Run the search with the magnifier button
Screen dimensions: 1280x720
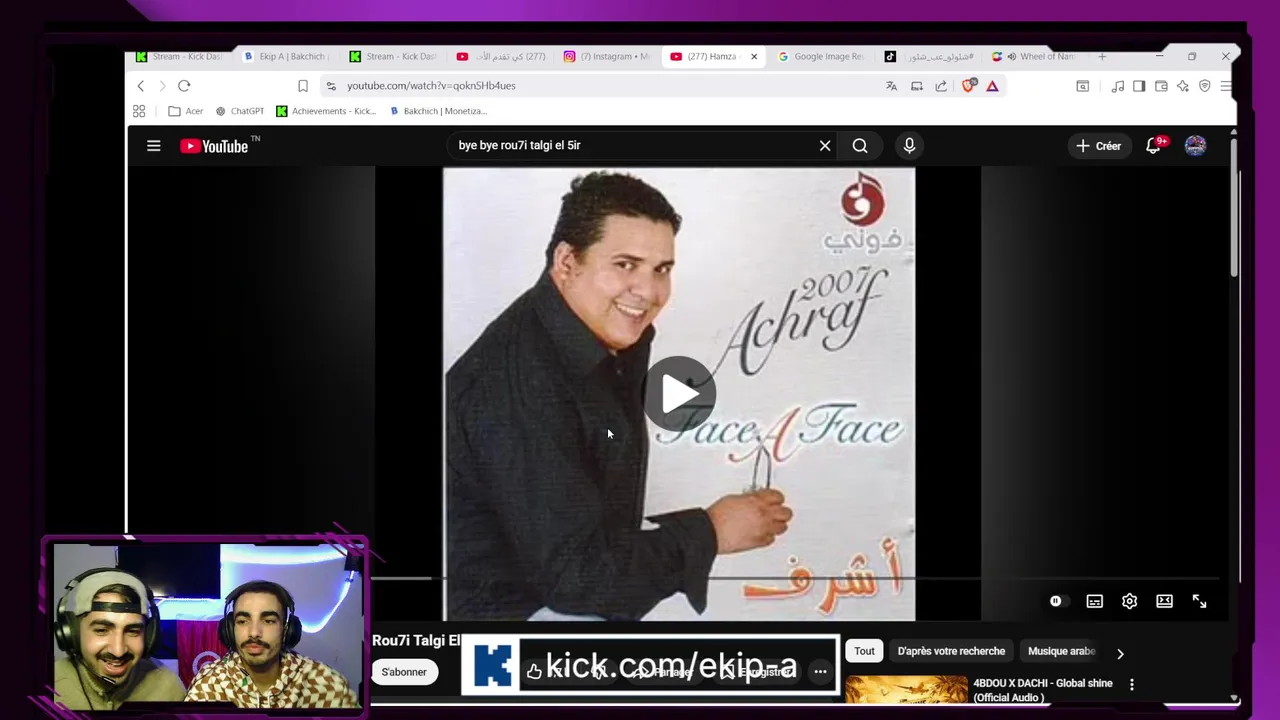[x=860, y=146]
